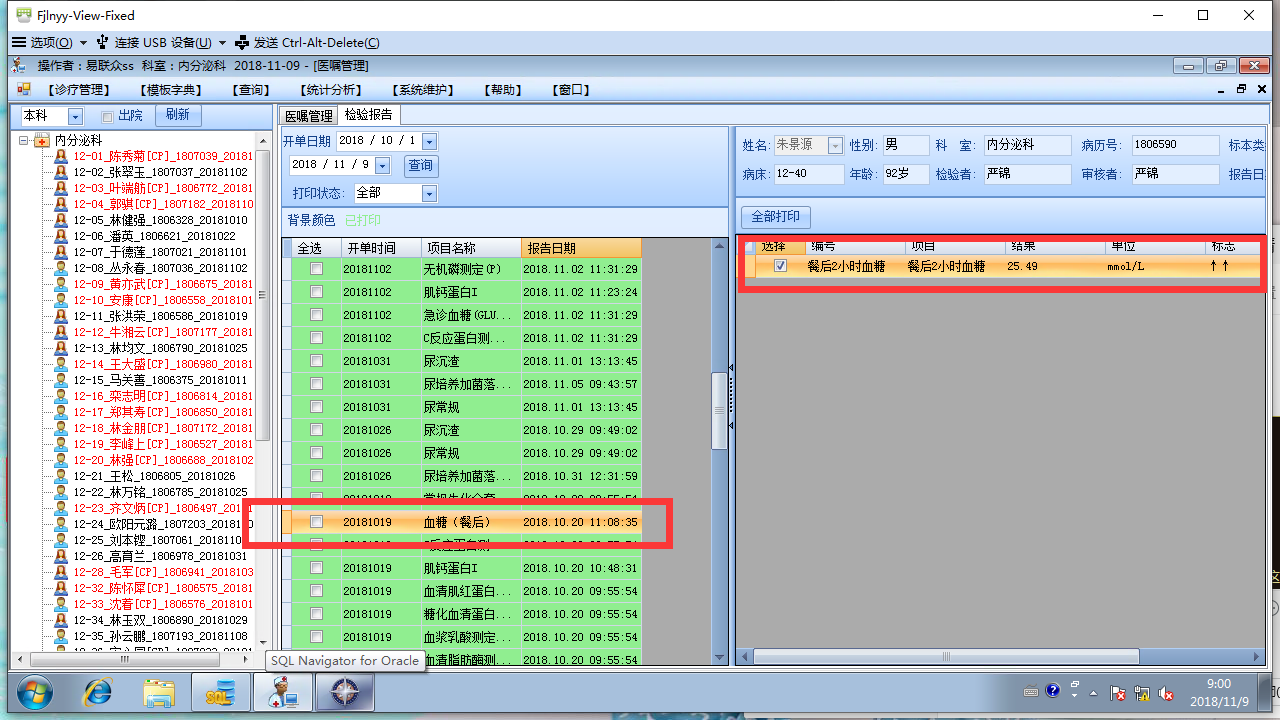The width and height of the screenshot is (1280, 720).
Task: Click the application icon left of 诊疗管理 menu
Action: point(24,89)
